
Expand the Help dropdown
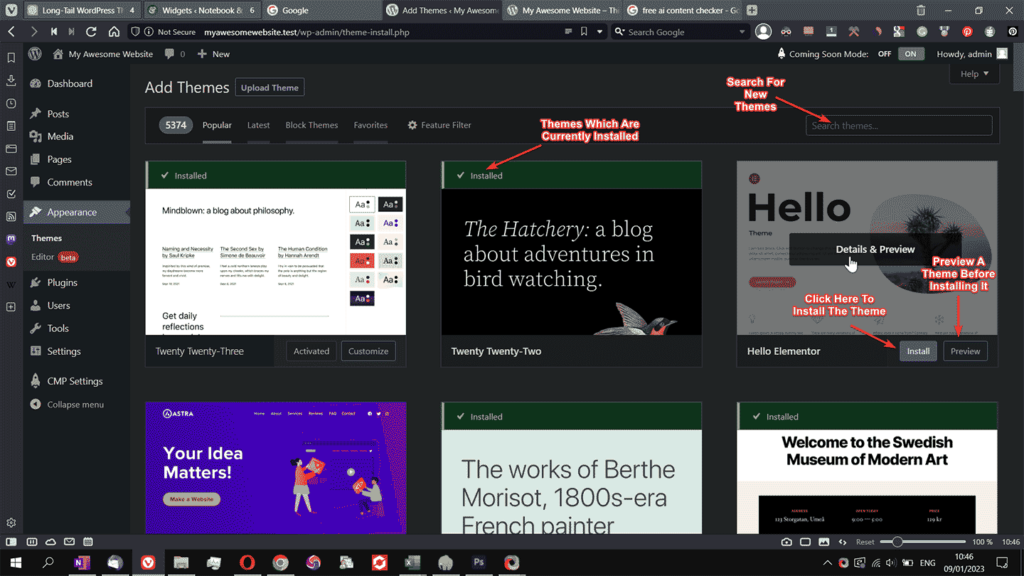tap(974, 74)
